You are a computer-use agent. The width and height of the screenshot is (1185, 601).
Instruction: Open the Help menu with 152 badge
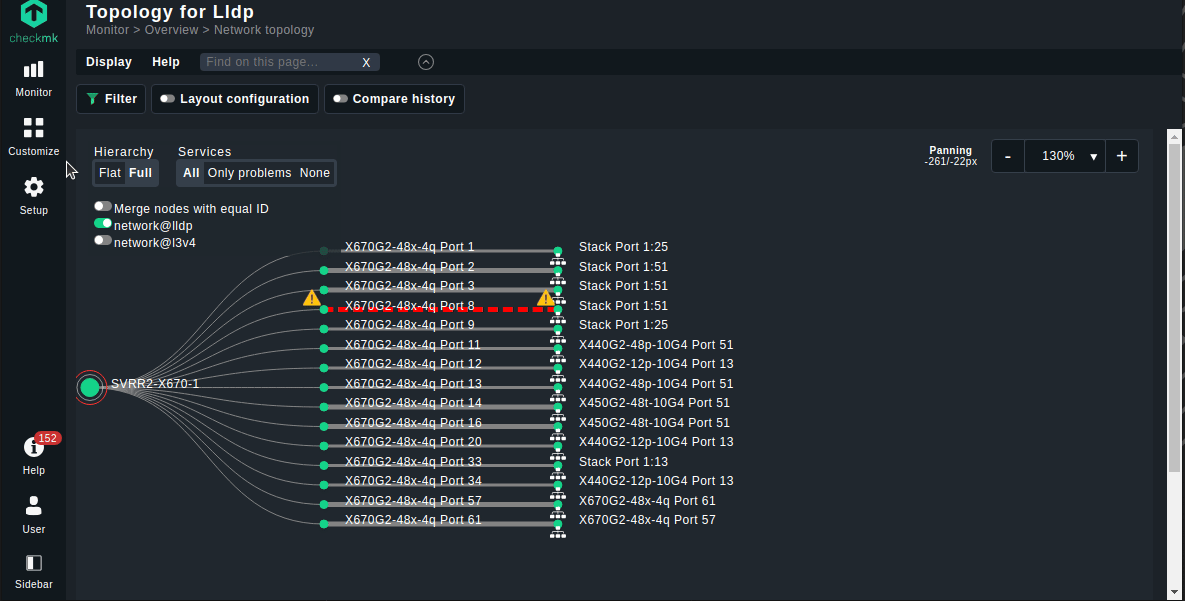(x=33, y=454)
